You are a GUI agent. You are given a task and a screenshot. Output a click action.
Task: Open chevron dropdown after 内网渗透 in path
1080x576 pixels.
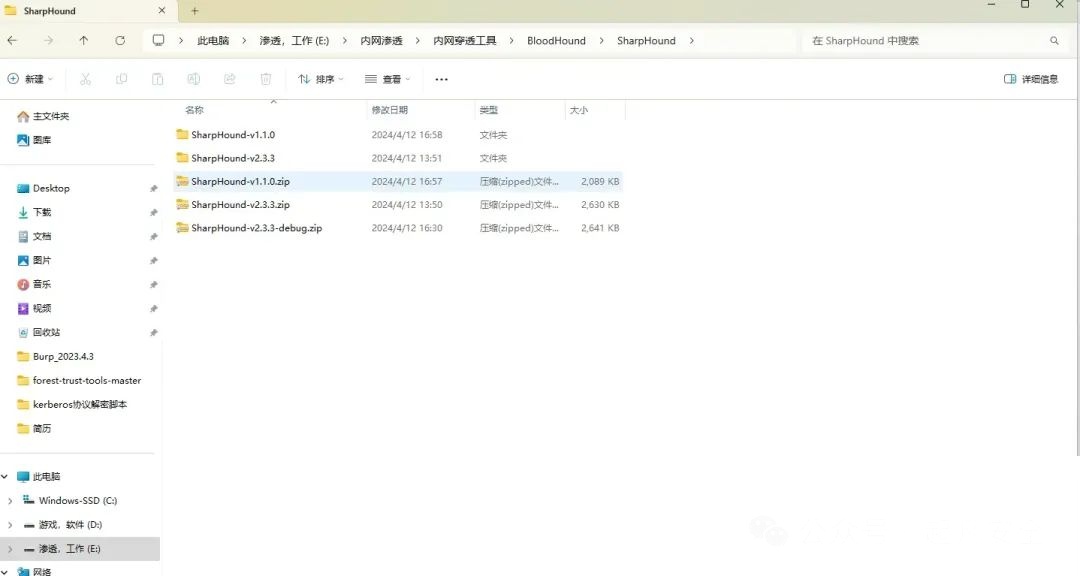pyautogui.click(x=417, y=41)
